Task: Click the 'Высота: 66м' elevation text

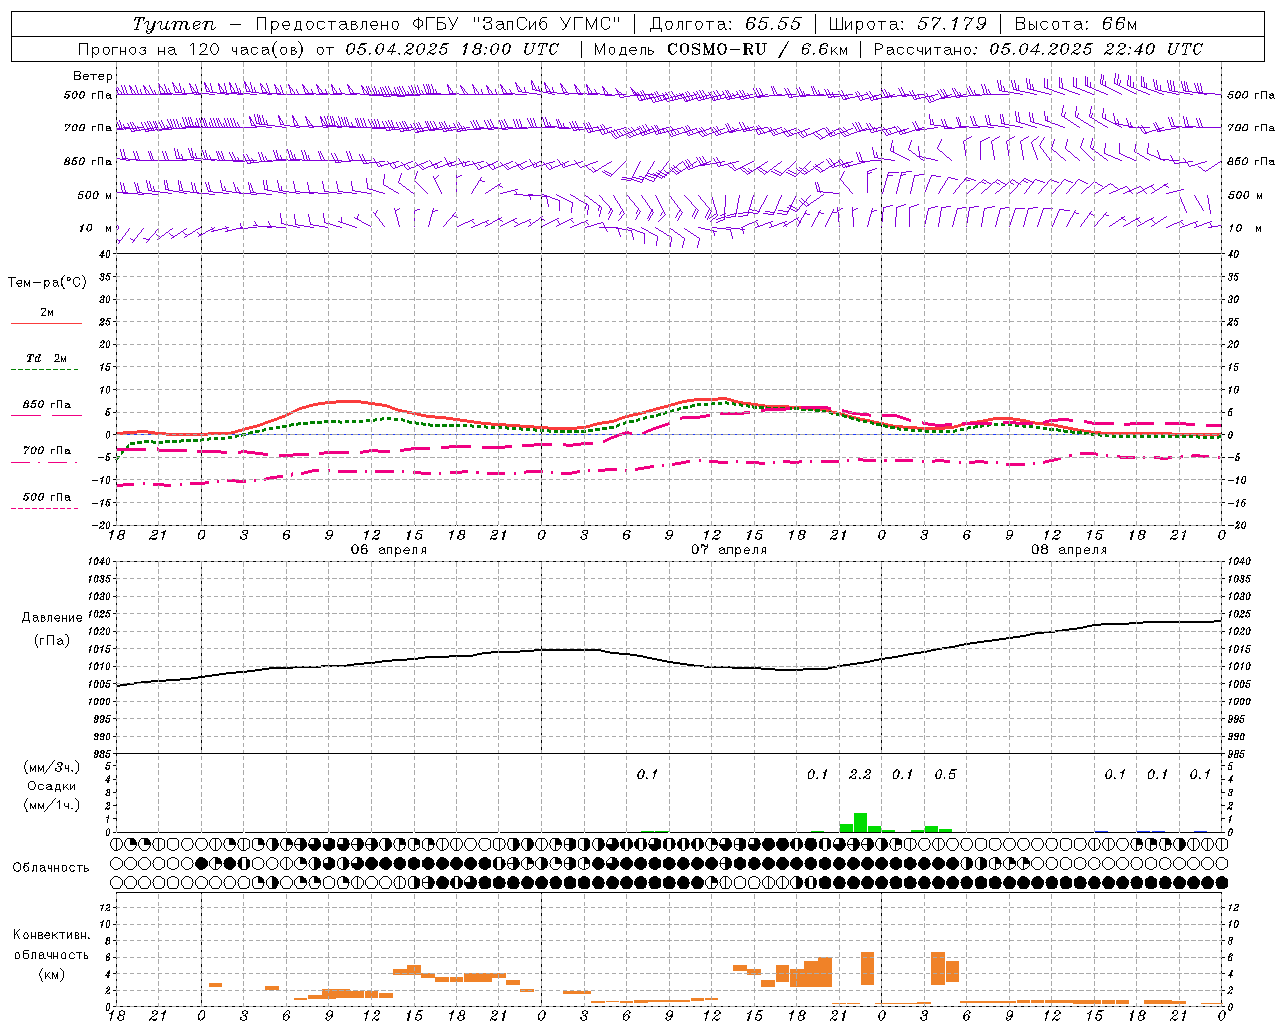Action: pyautogui.click(x=1076, y=24)
